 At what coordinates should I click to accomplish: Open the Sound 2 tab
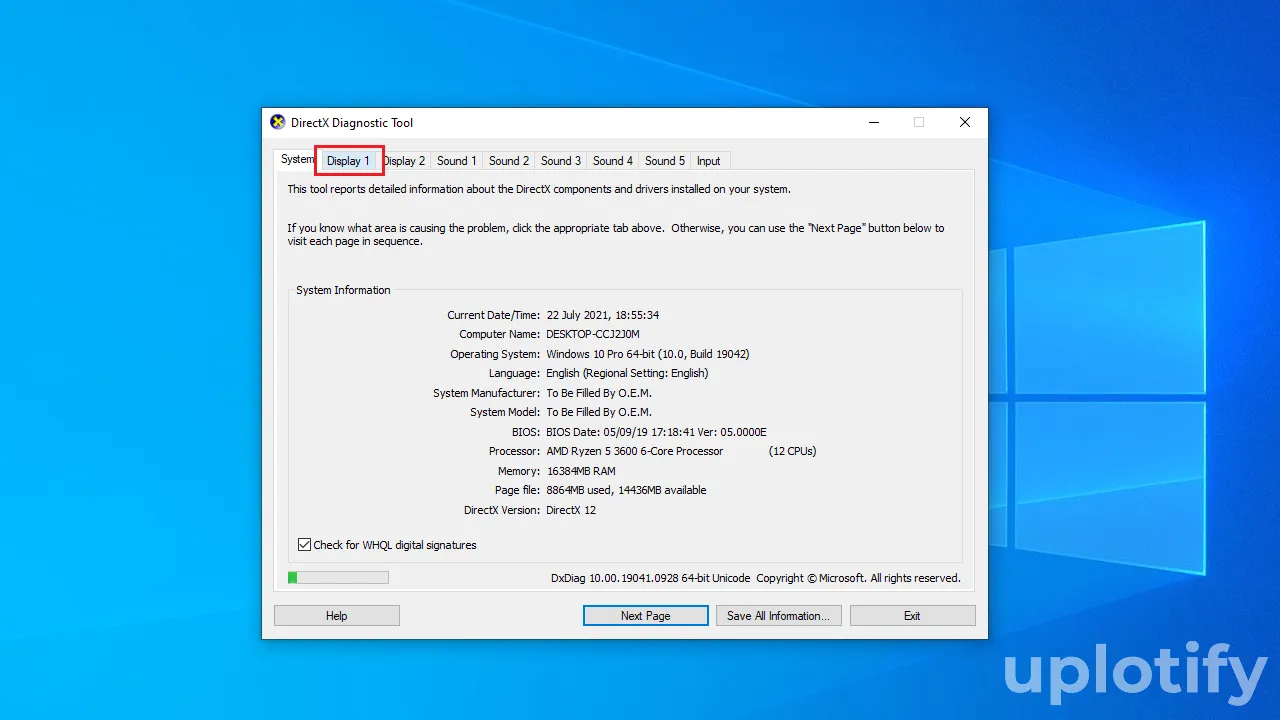(x=509, y=161)
